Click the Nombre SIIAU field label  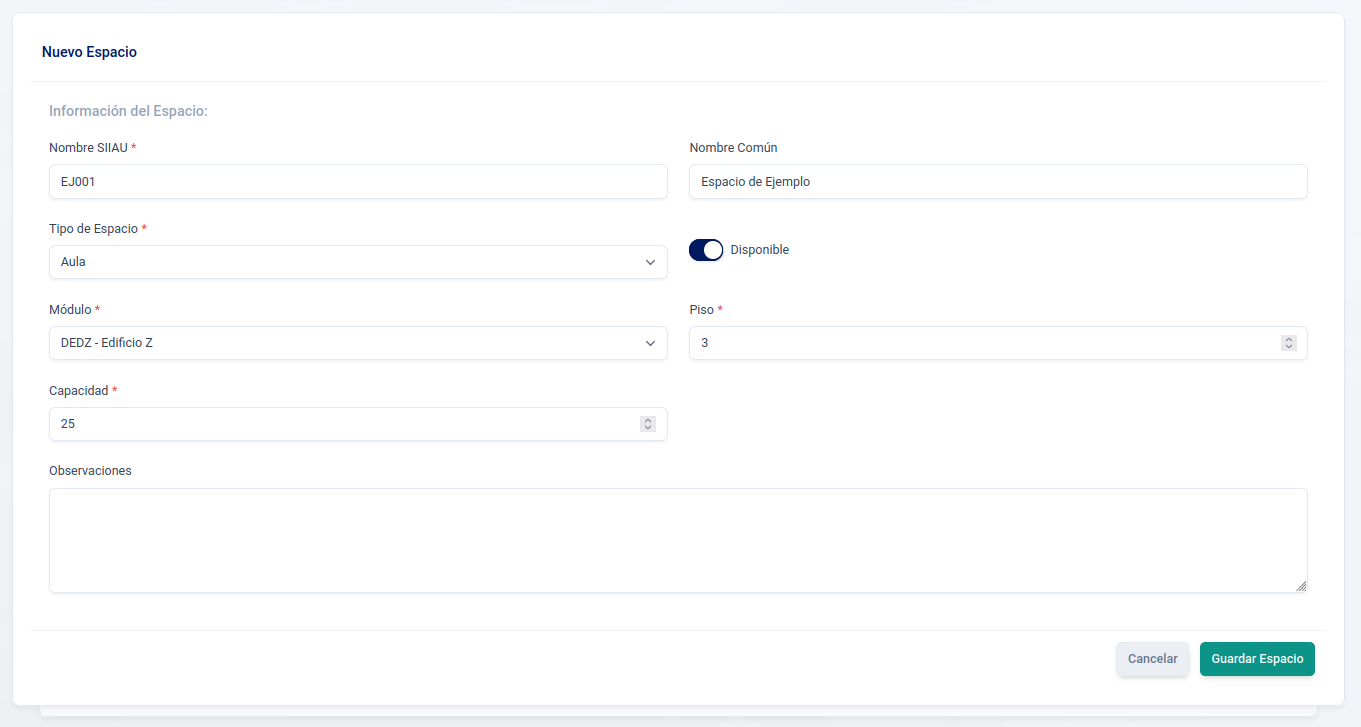click(x=88, y=148)
